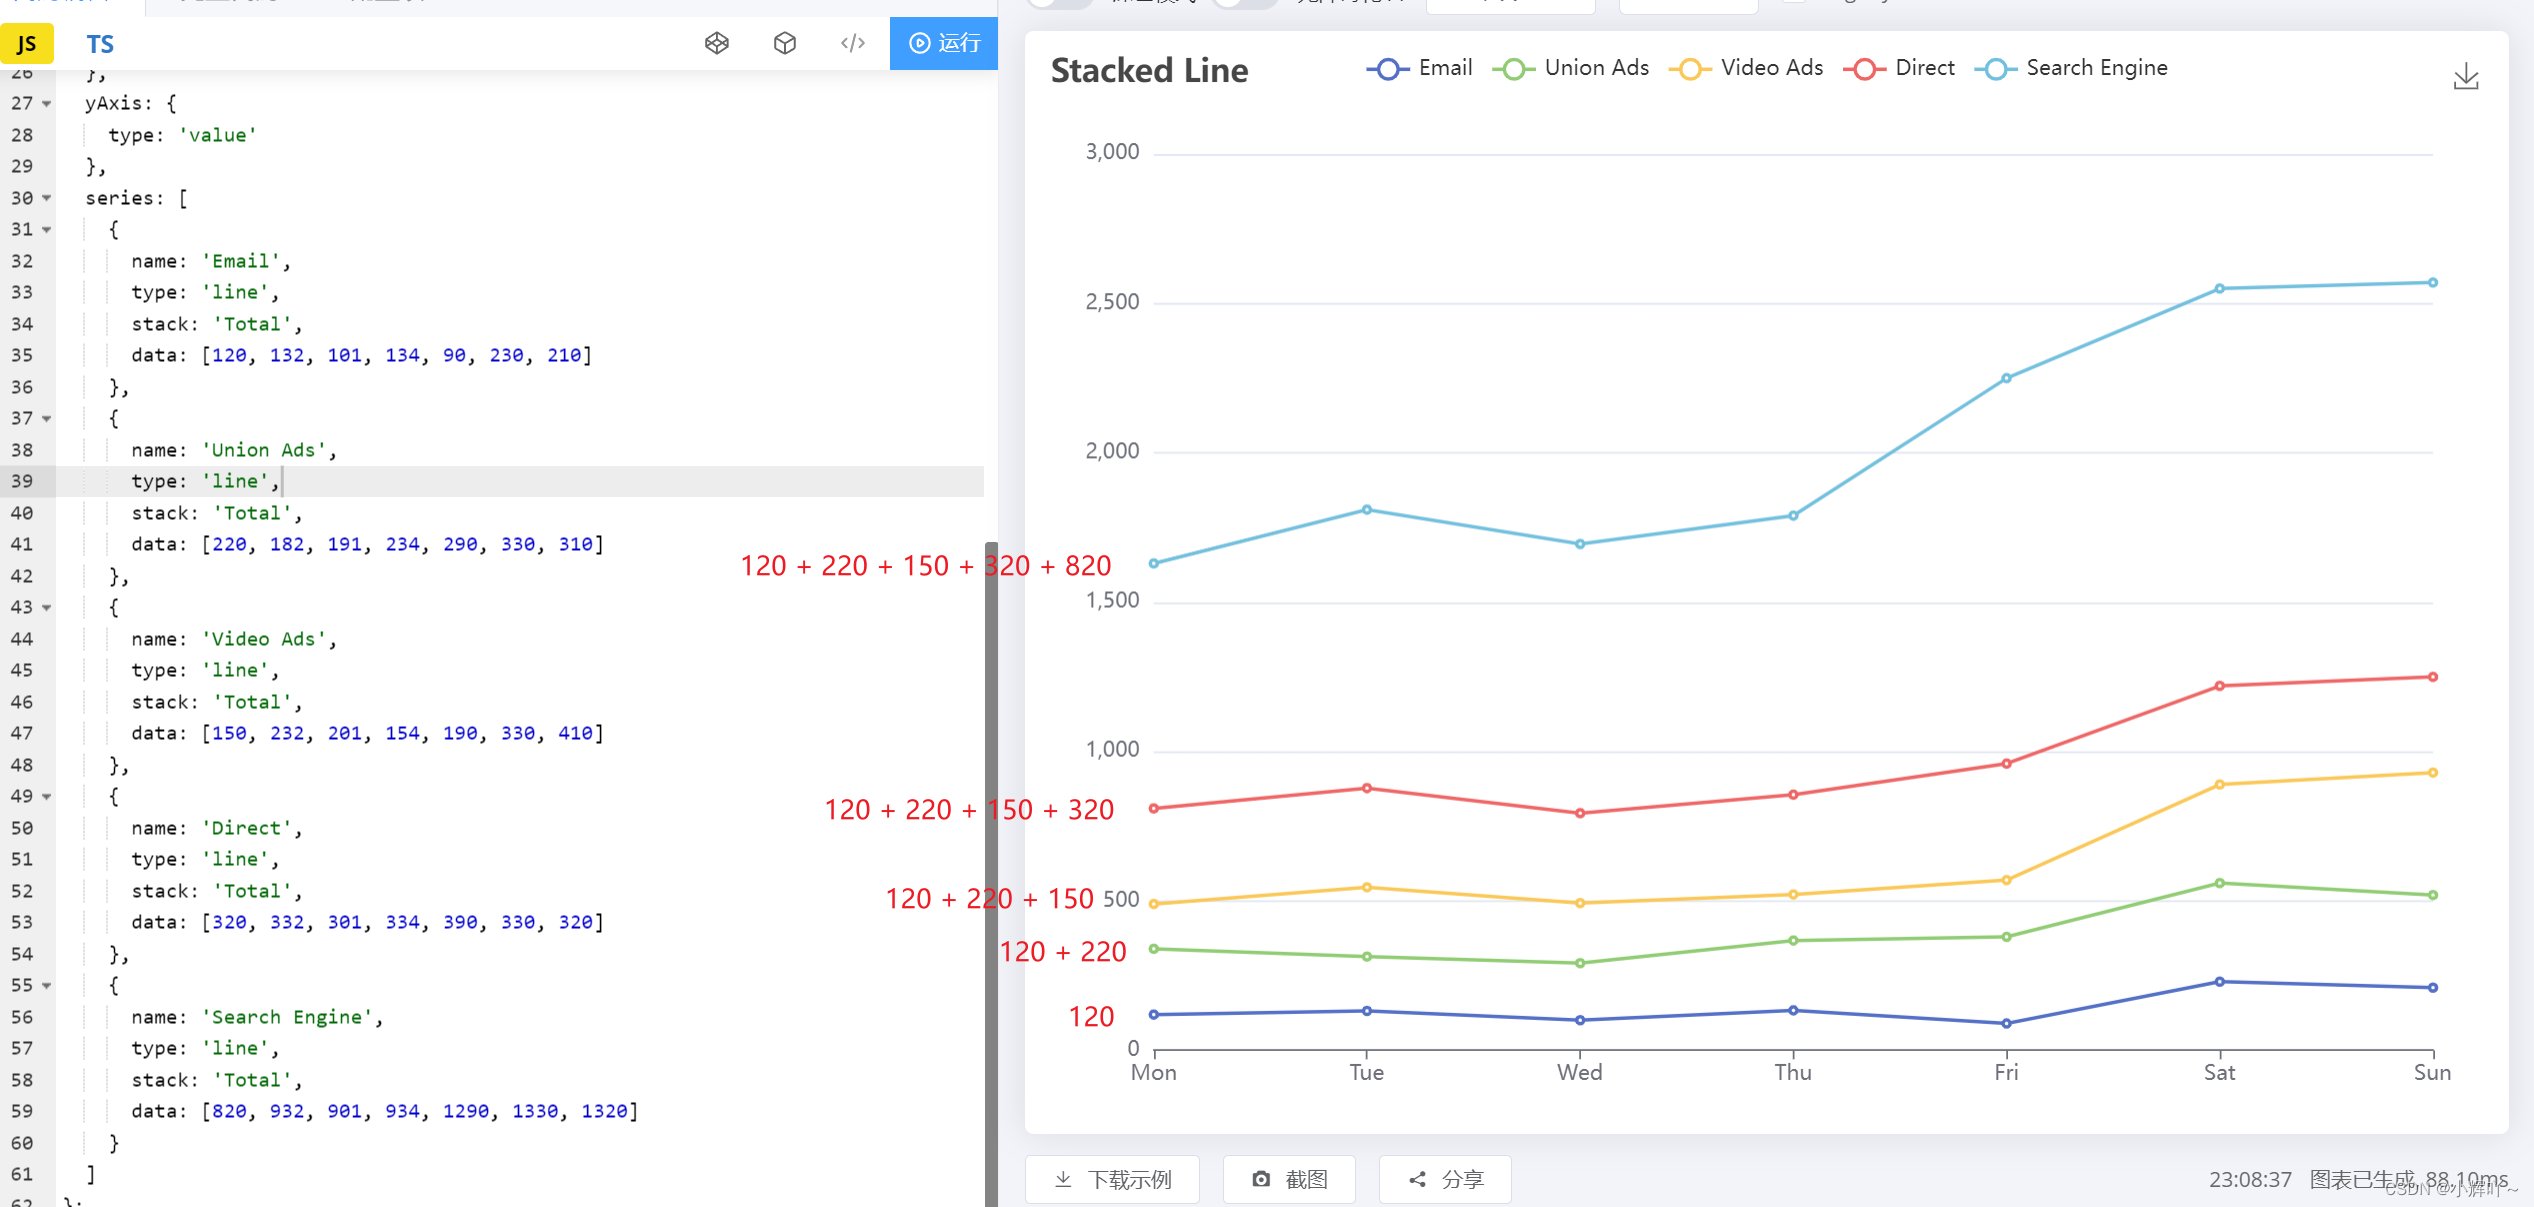Click the 'Stacked Line' chart title

coord(1149,70)
